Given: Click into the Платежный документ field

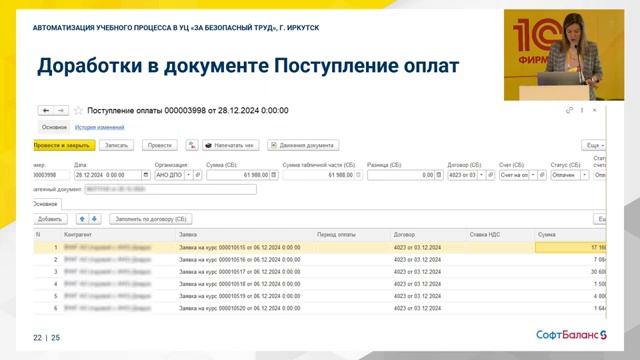Looking at the screenshot, I should pyautogui.click(x=171, y=189).
